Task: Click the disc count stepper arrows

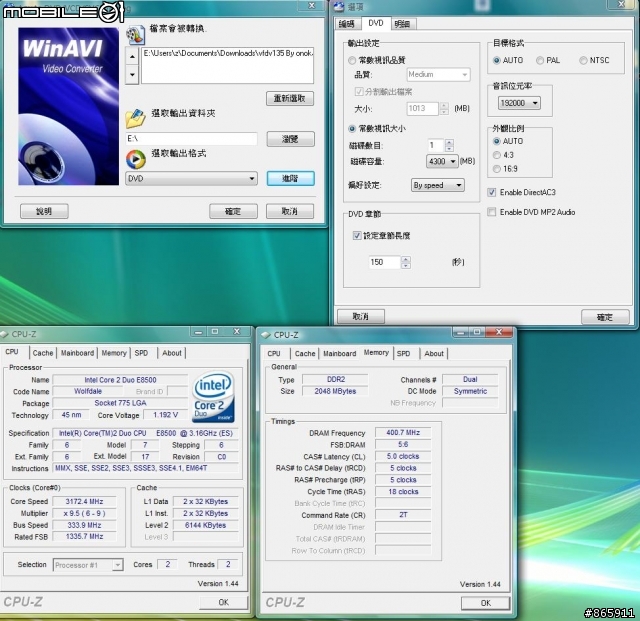Action: (x=449, y=145)
